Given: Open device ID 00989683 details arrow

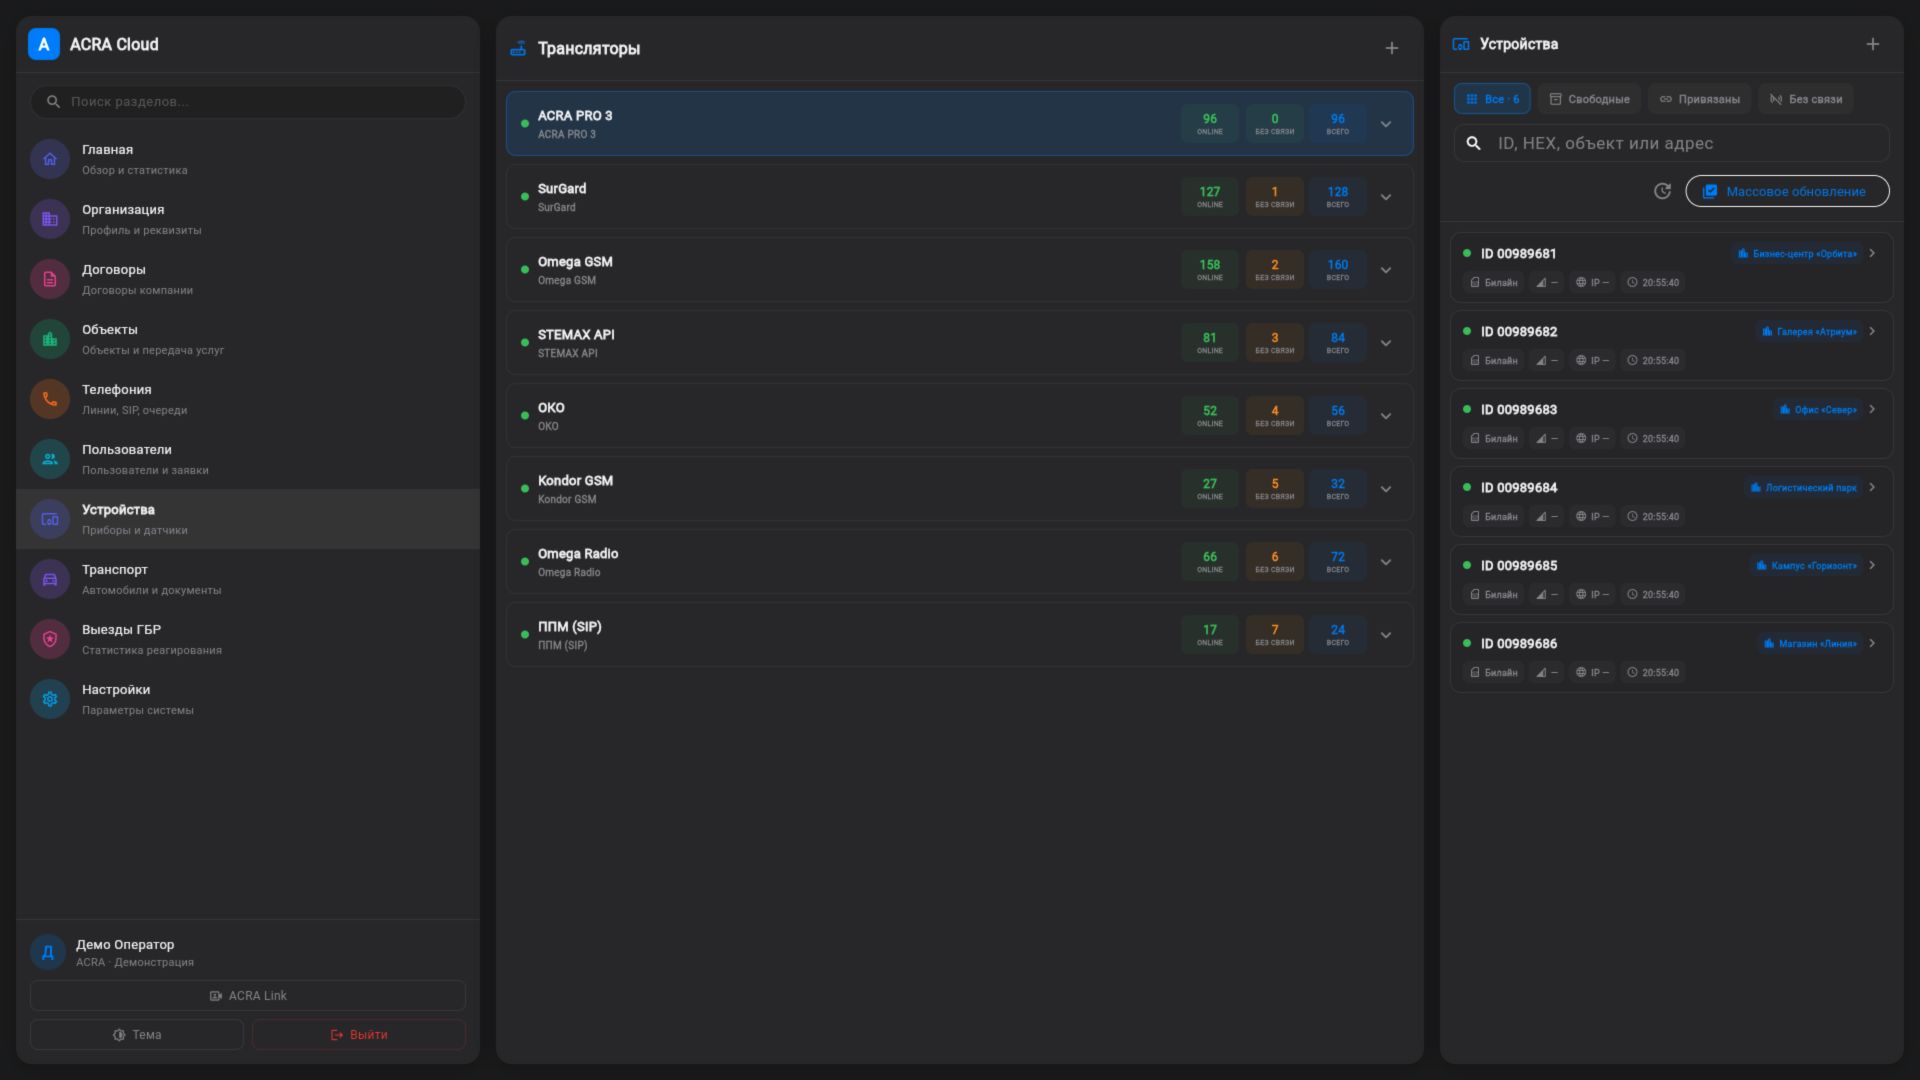Looking at the screenshot, I should pos(1872,409).
